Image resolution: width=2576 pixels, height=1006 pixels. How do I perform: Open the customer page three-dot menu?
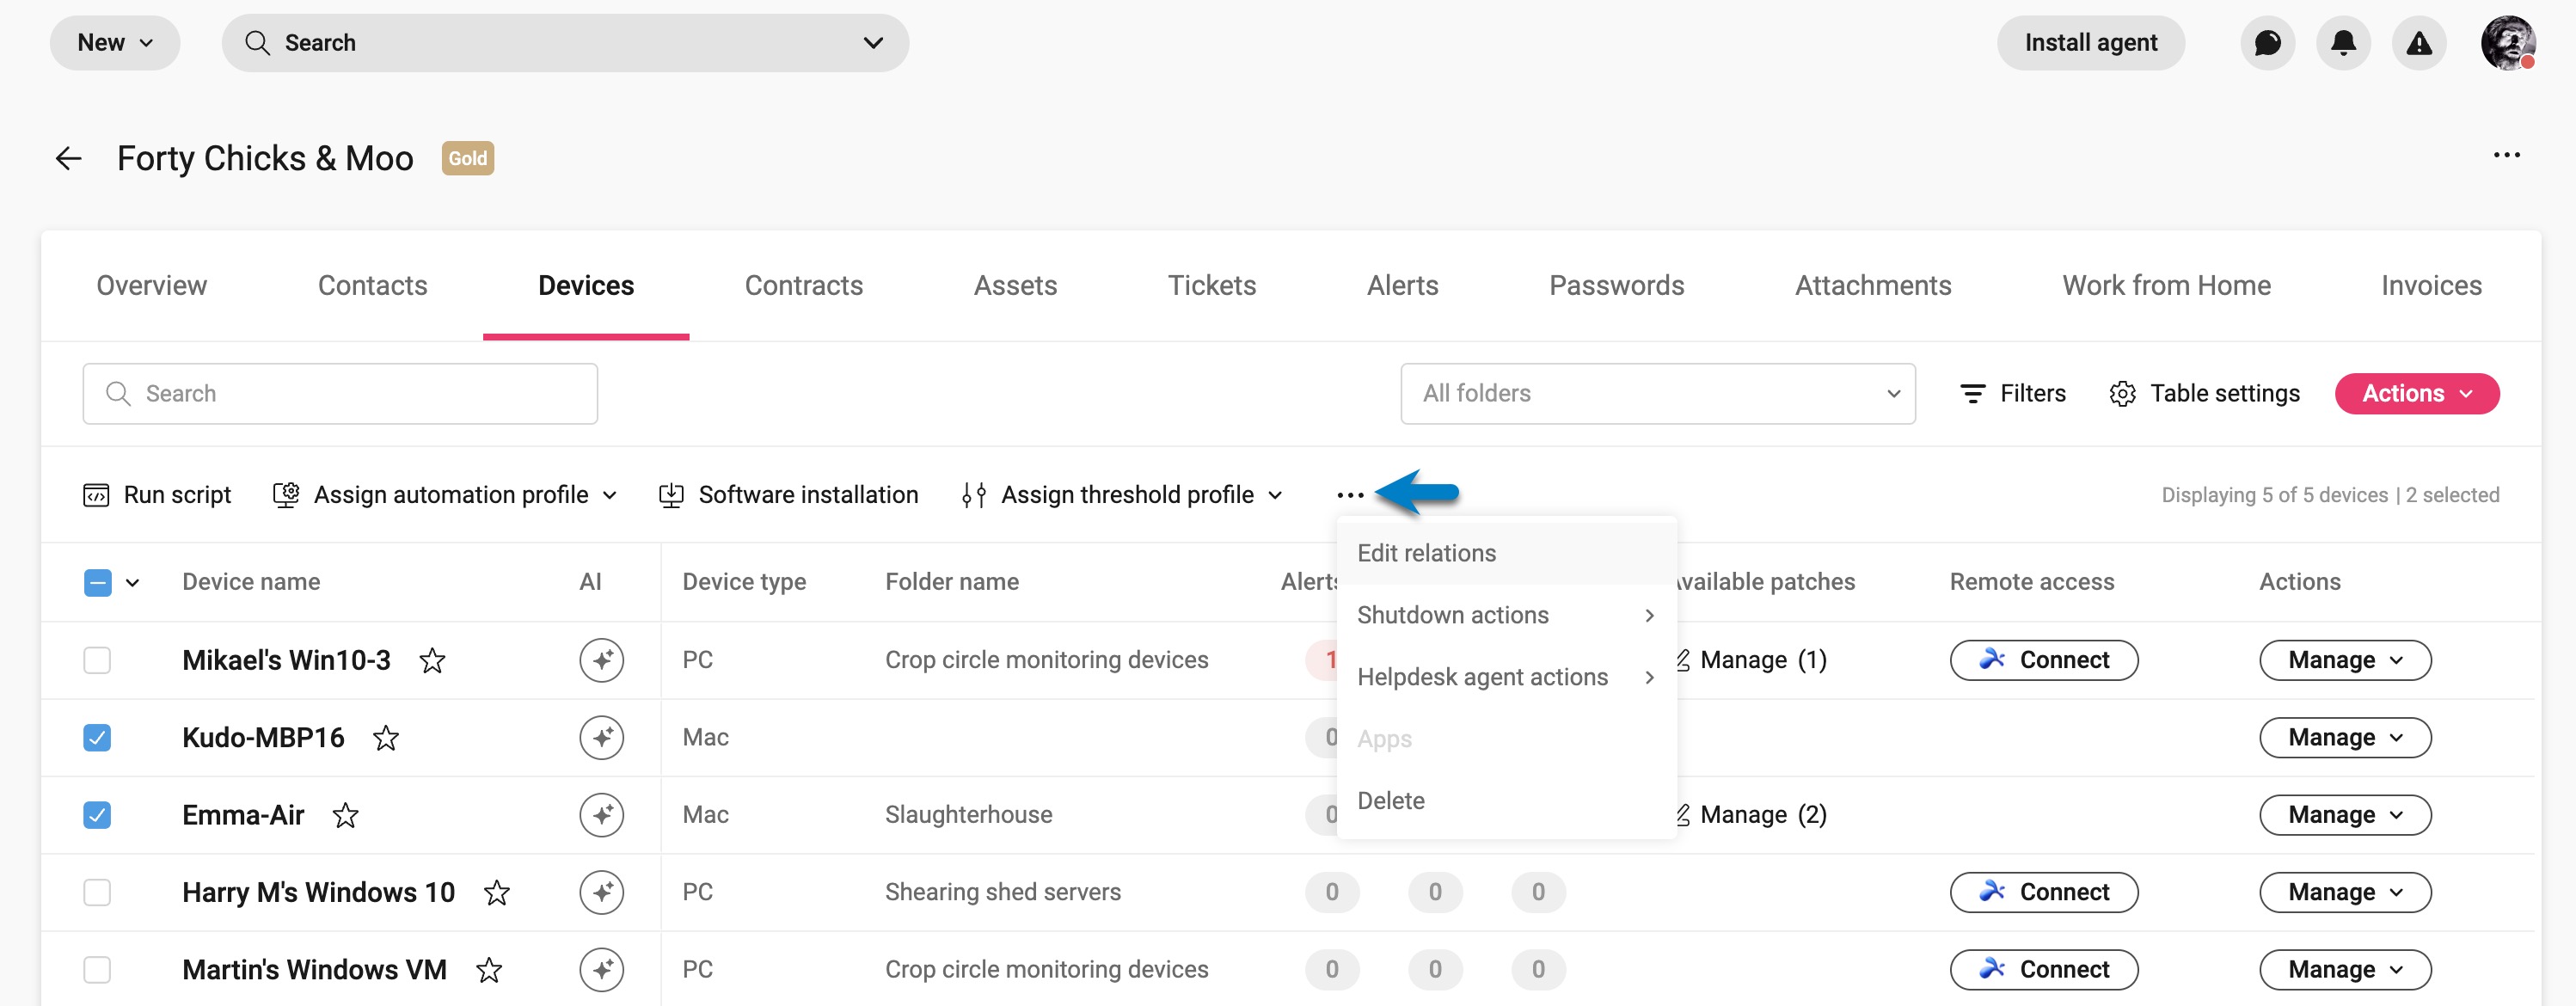[2506, 155]
